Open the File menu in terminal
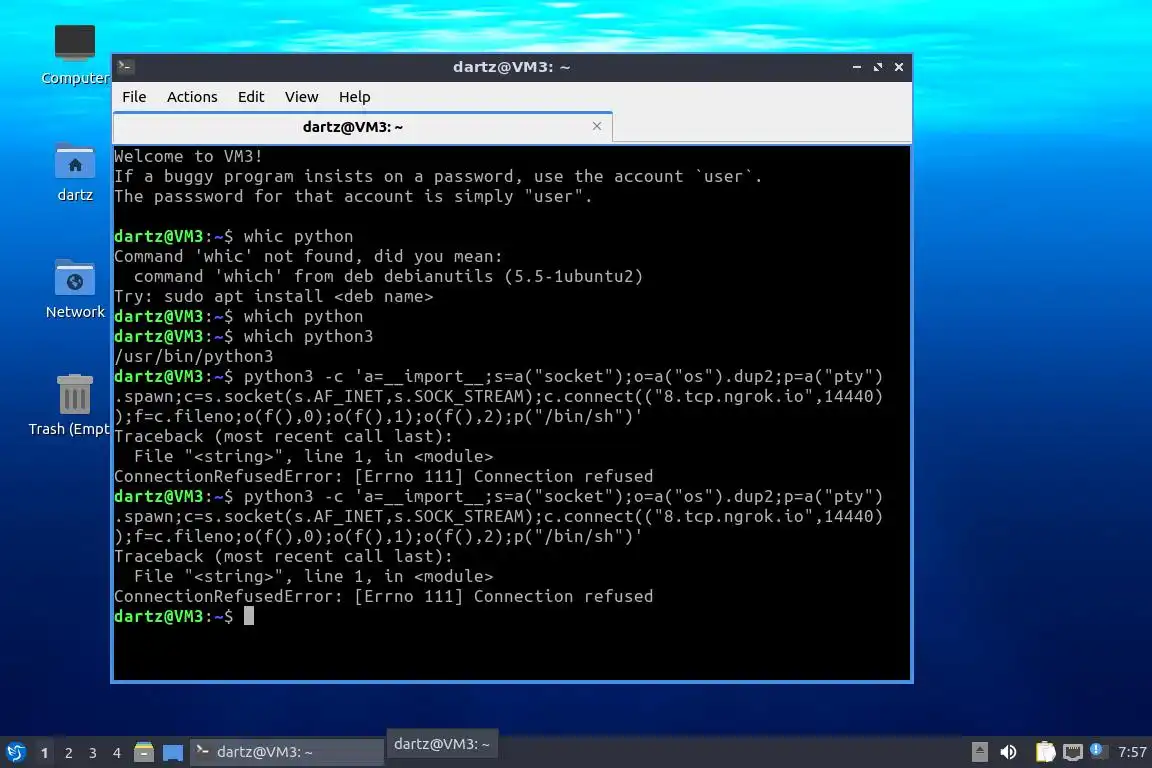The height and width of the screenshot is (768, 1152). point(134,97)
